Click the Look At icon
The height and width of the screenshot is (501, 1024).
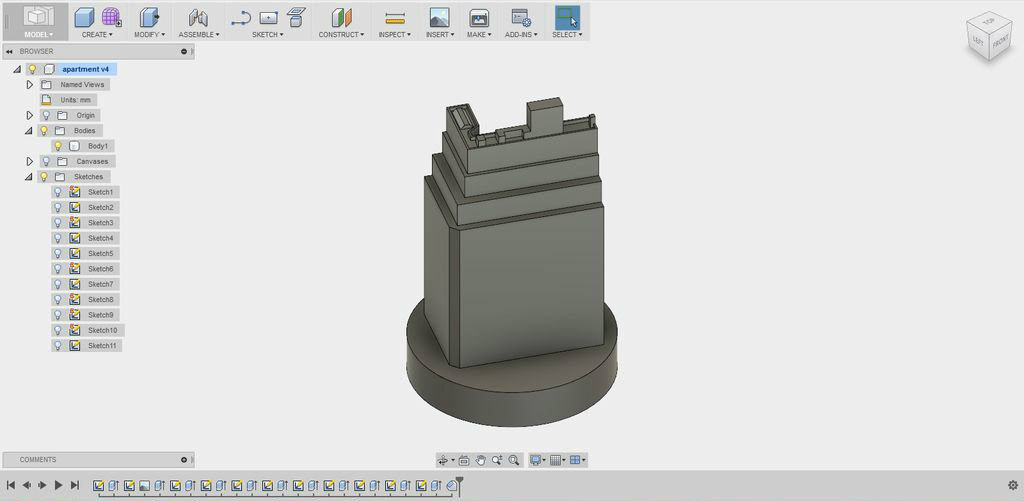466,460
